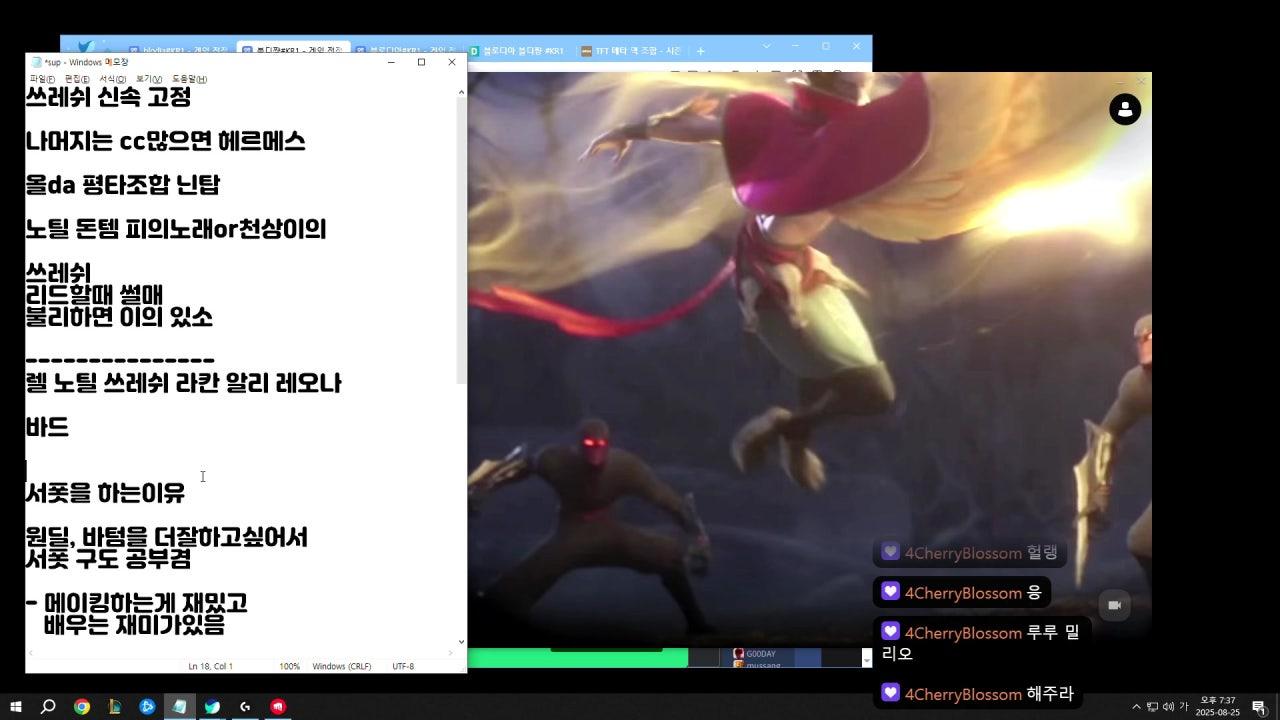Click the heart badge beside the '응' message
Image resolution: width=1280 pixels, height=720 pixels.
click(890, 592)
